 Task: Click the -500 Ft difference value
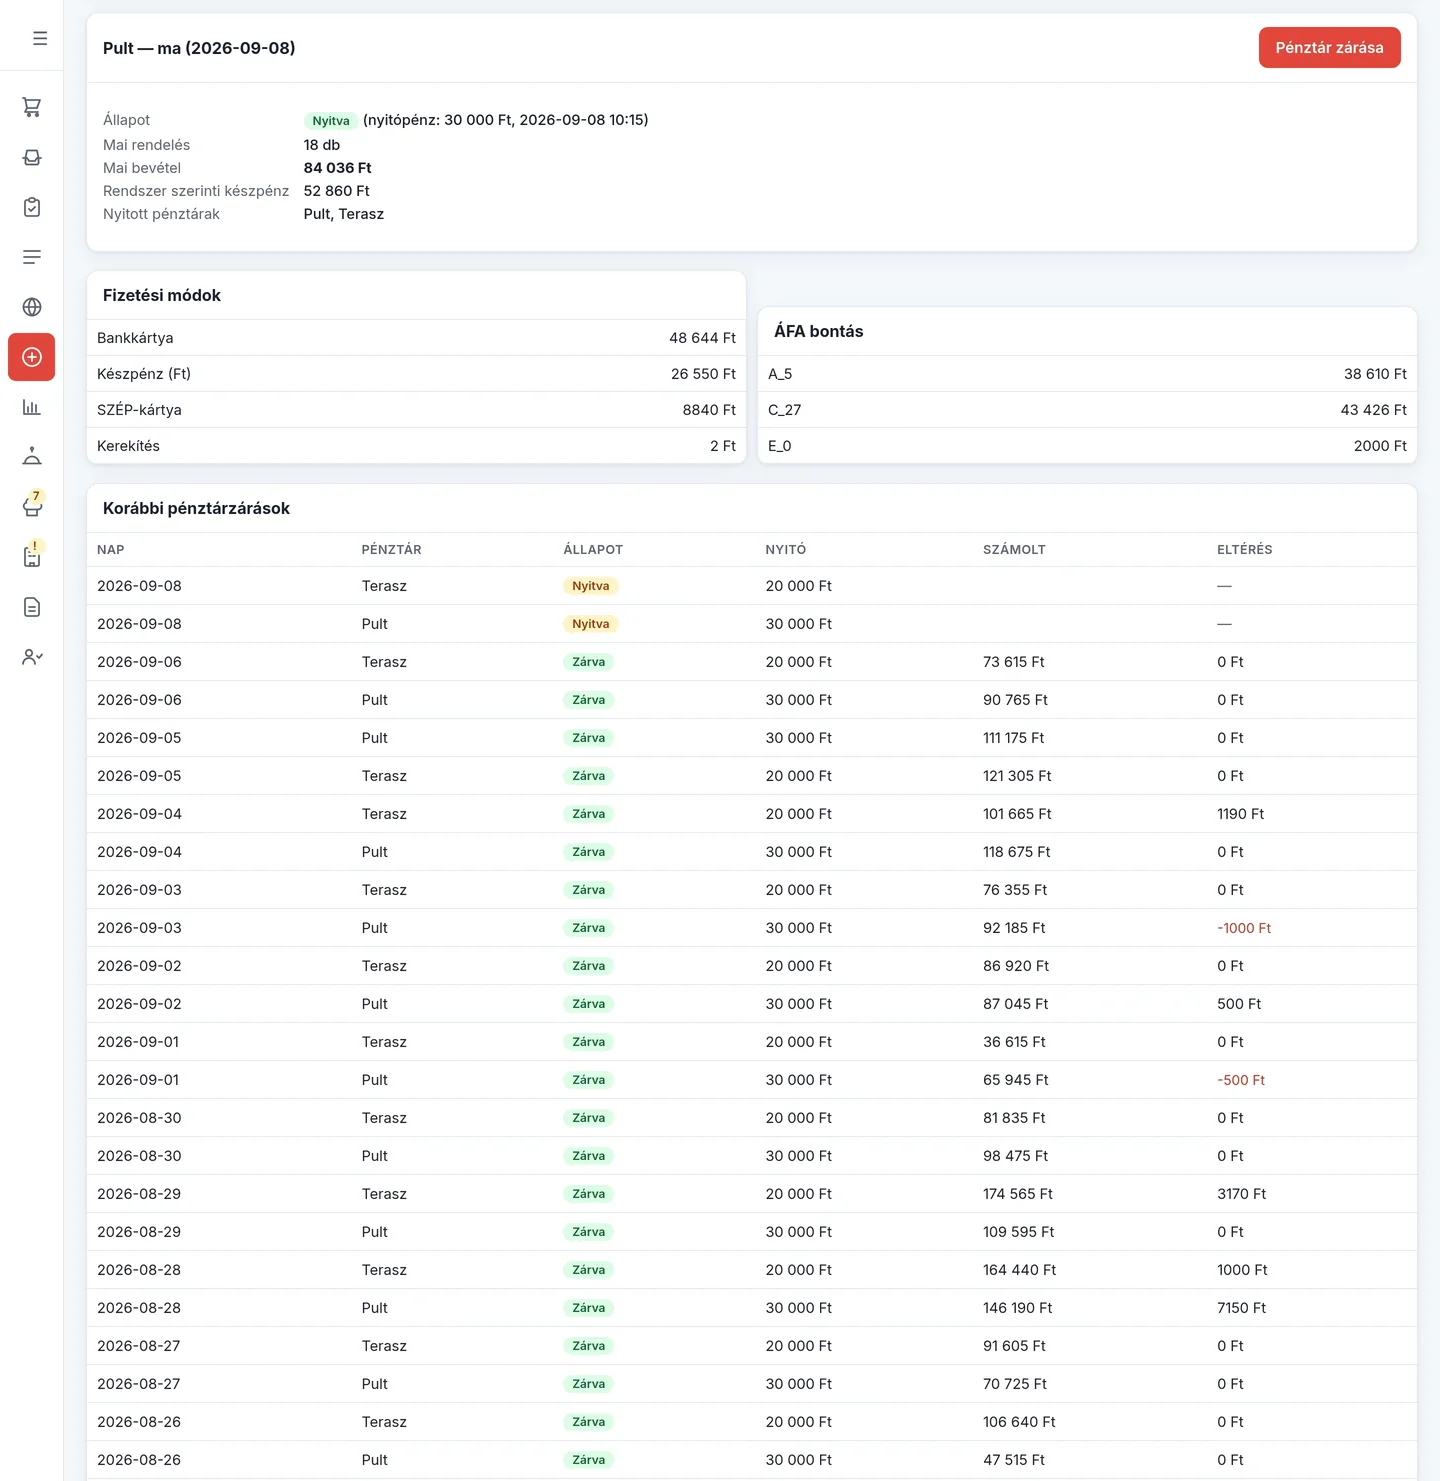[1241, 1080]
